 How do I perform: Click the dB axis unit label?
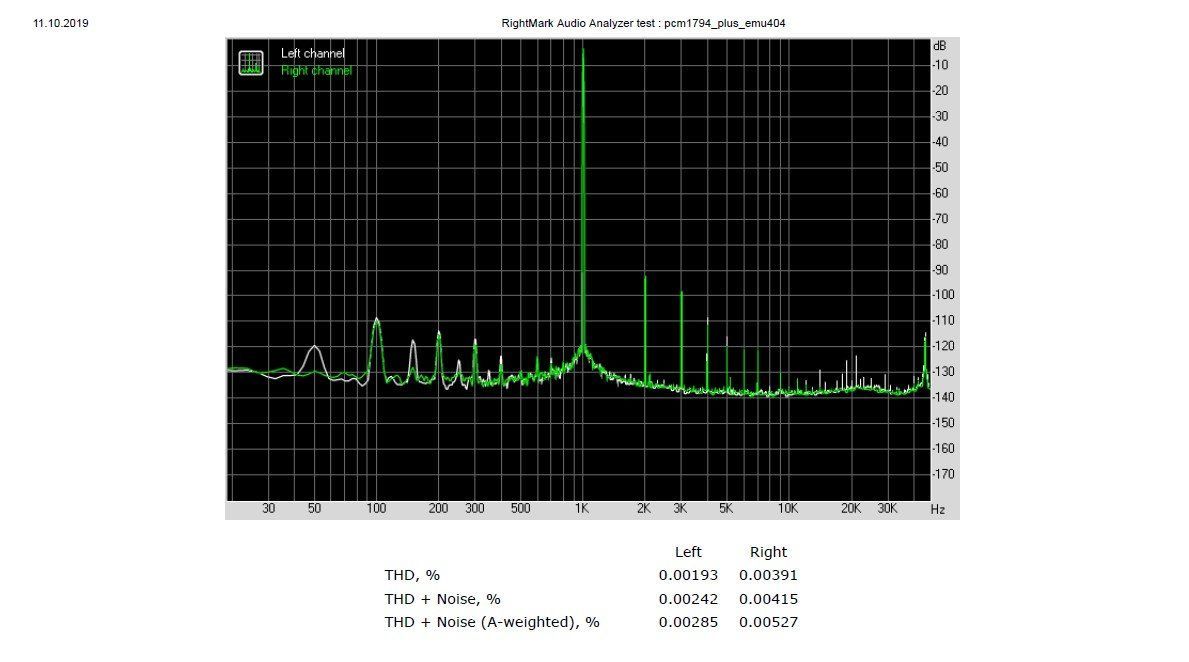point(940,46)
